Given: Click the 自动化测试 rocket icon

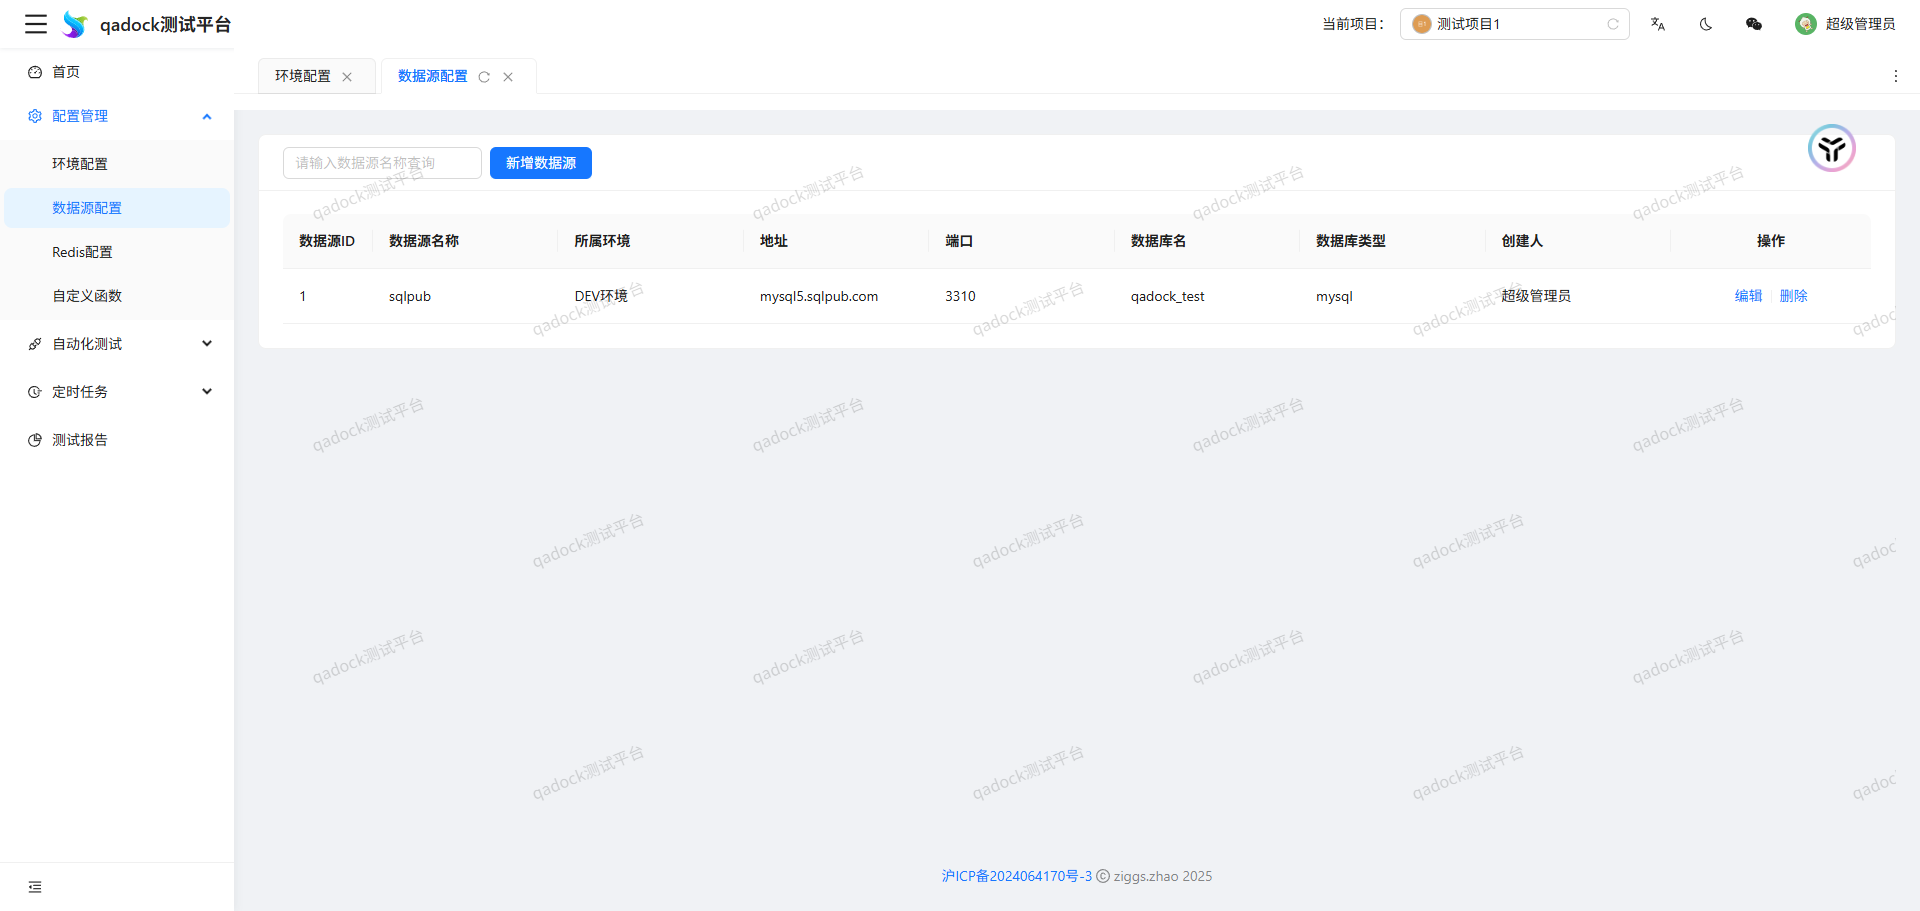Looking at the screenshot, I should [35, 344].
